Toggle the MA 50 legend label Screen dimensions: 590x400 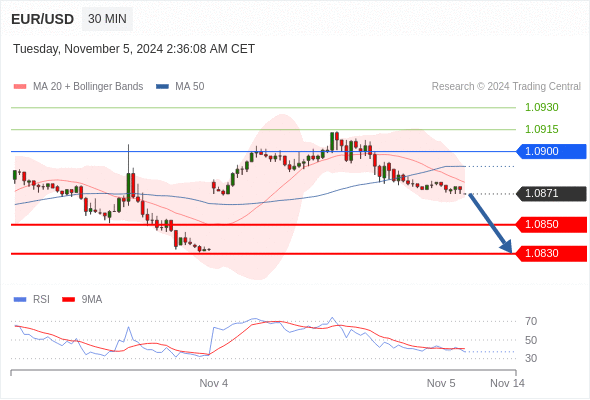pyautogui.click(x=190, y=87)
